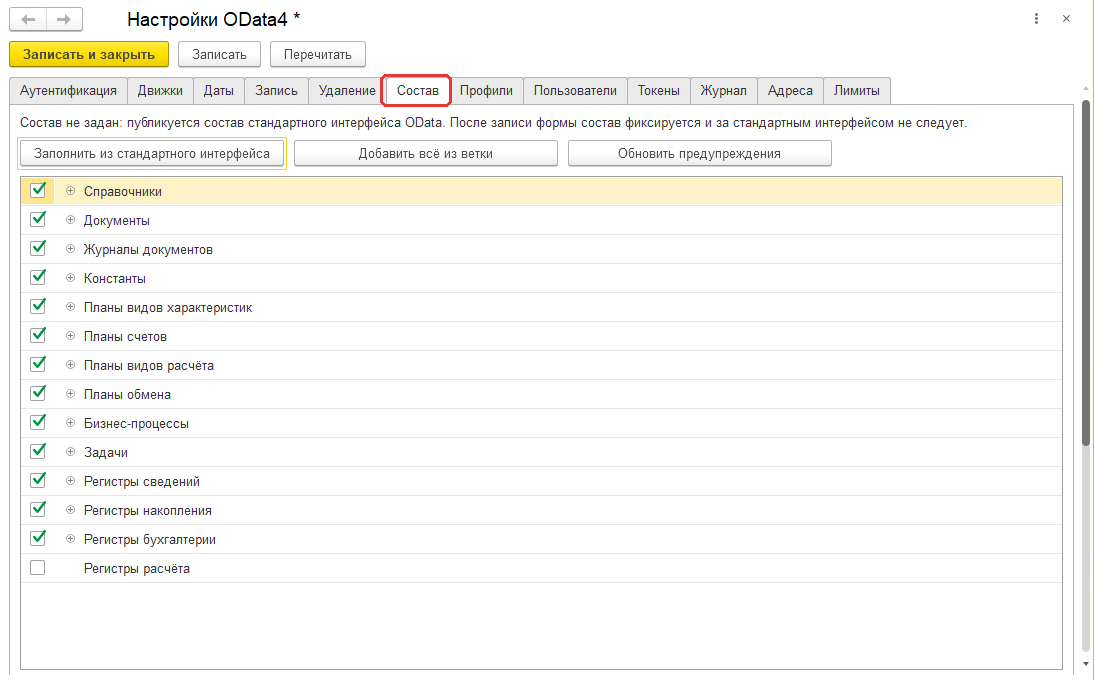Uncheck Регистры накопления checkbox
1094x680 pixels.
pos(38,510)
